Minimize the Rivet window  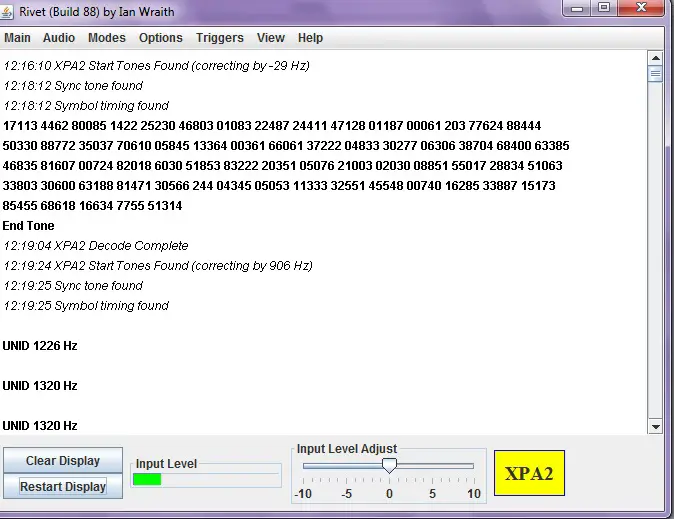tap(579, 8)
